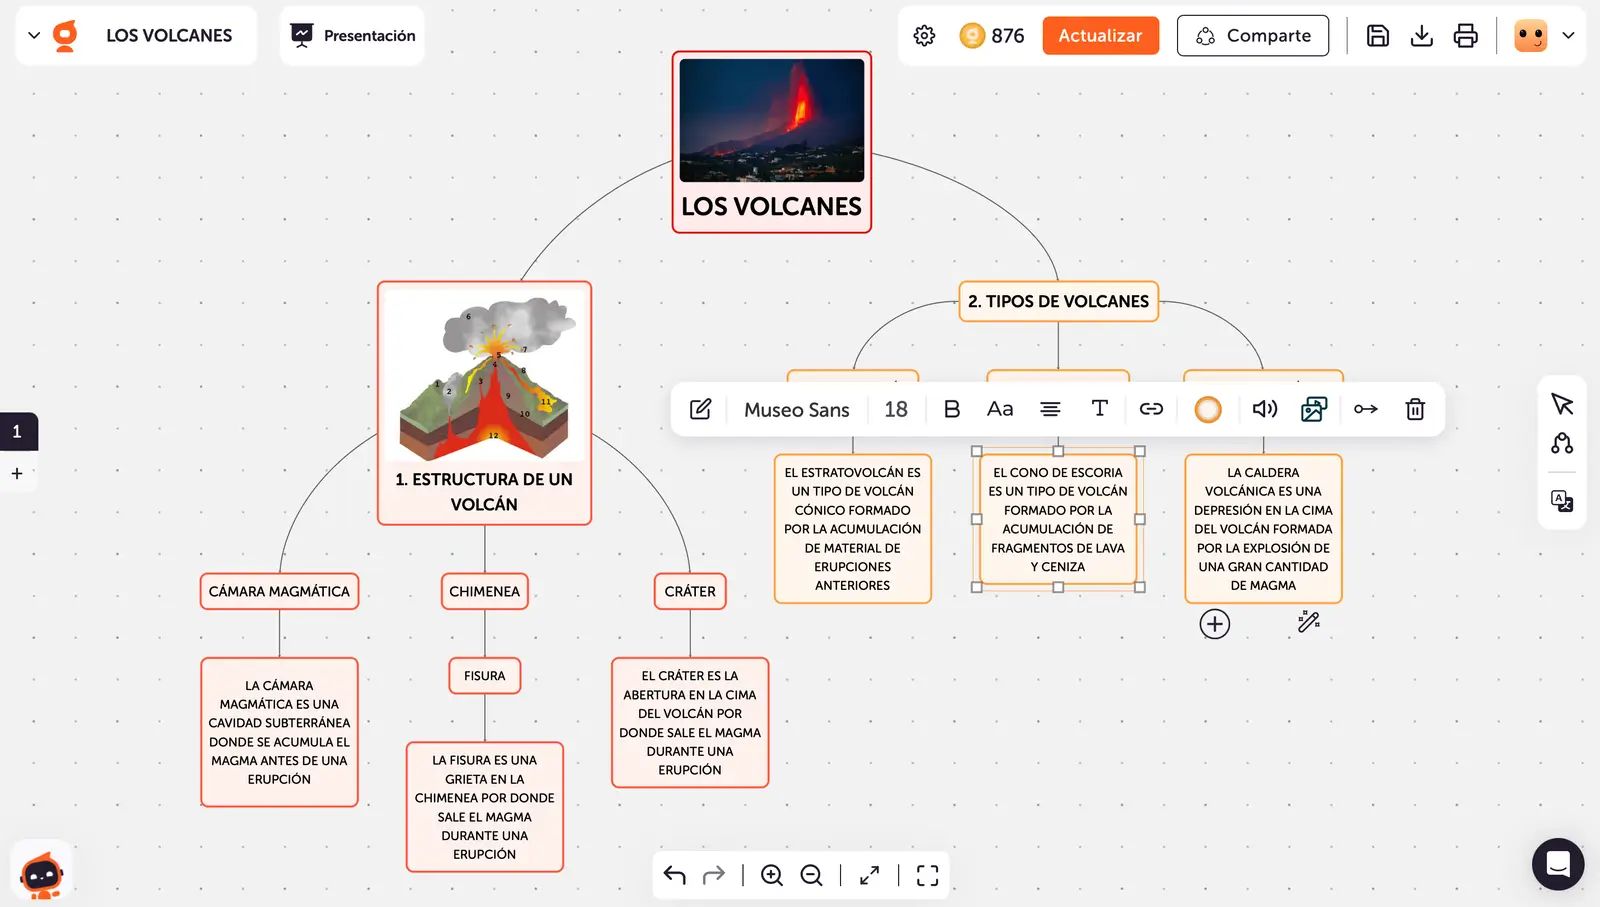
Task: Toggle the Aa text case option
Action: pos(999,409)
